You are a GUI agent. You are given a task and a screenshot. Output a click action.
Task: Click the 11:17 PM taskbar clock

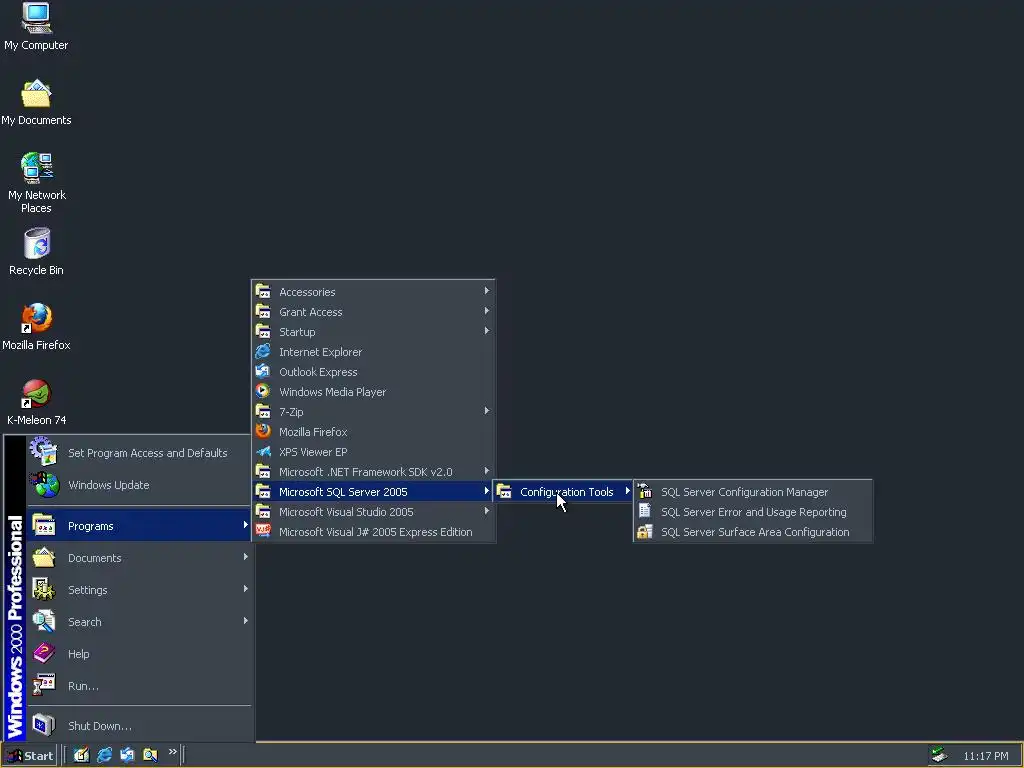click(985, 756)
